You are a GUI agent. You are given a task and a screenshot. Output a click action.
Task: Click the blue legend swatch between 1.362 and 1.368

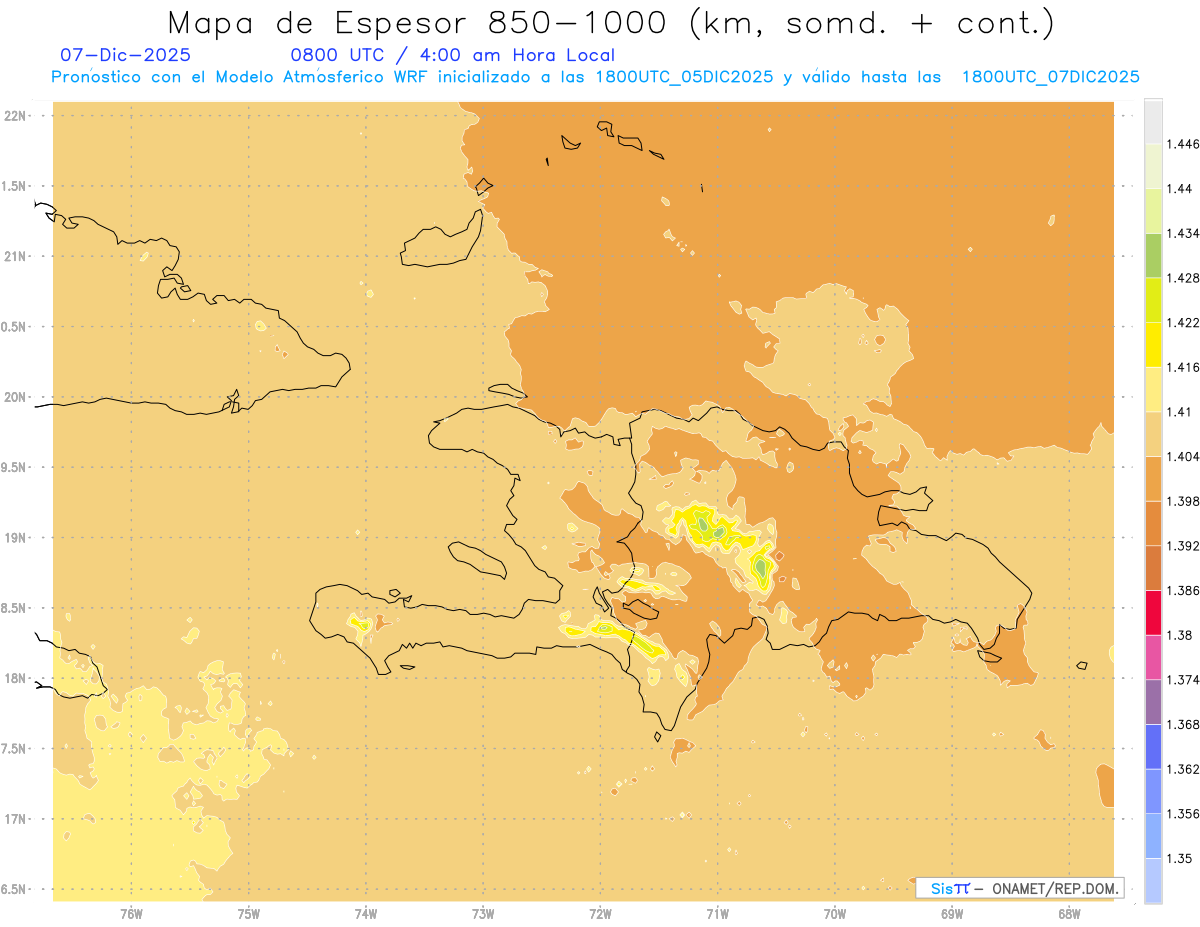pos(1153,747)
